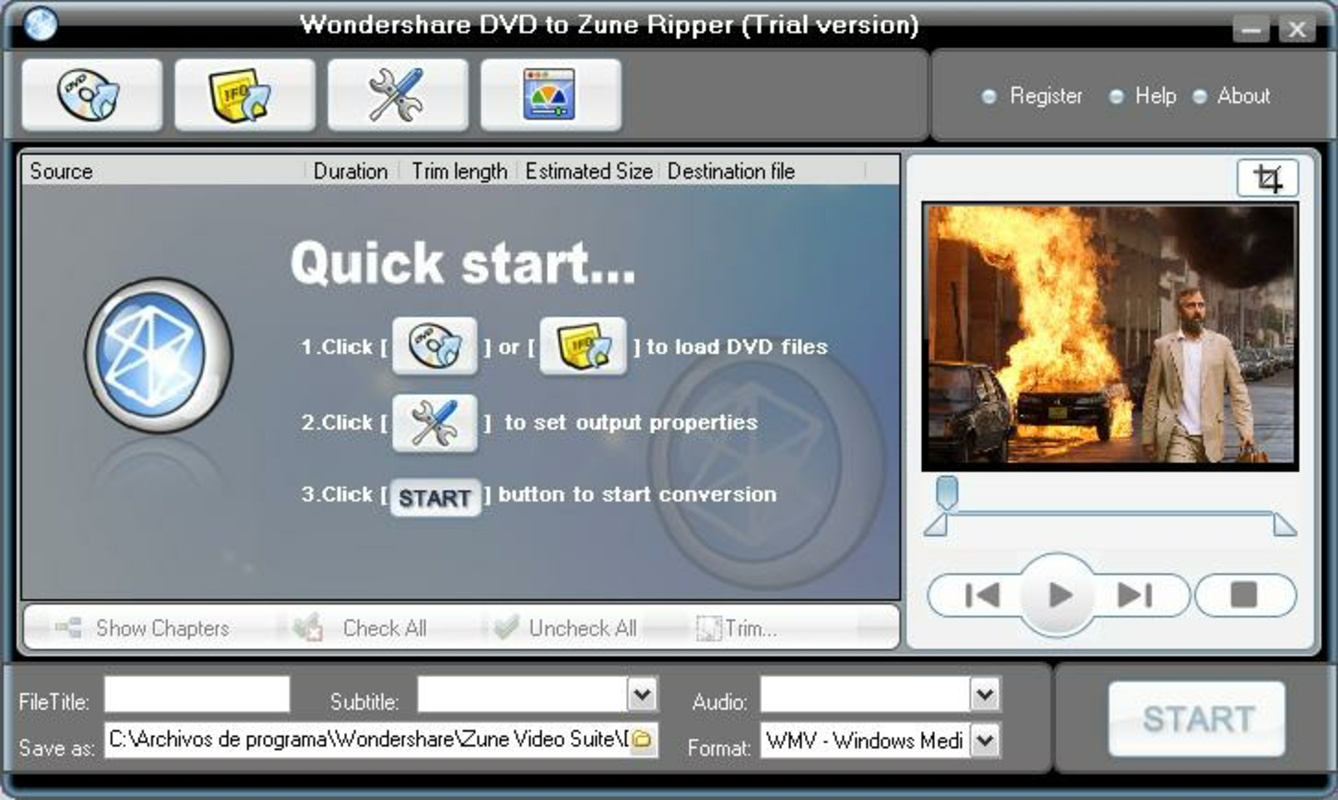This screenshot has height=800, width=1338.
Task: Click the preview playback slider handle
Action: (946, 493)
